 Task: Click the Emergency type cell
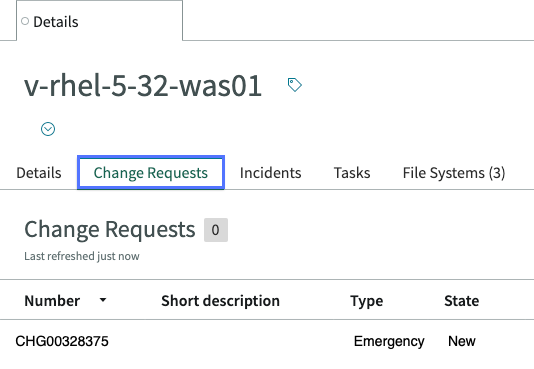(x=389, y=341)
